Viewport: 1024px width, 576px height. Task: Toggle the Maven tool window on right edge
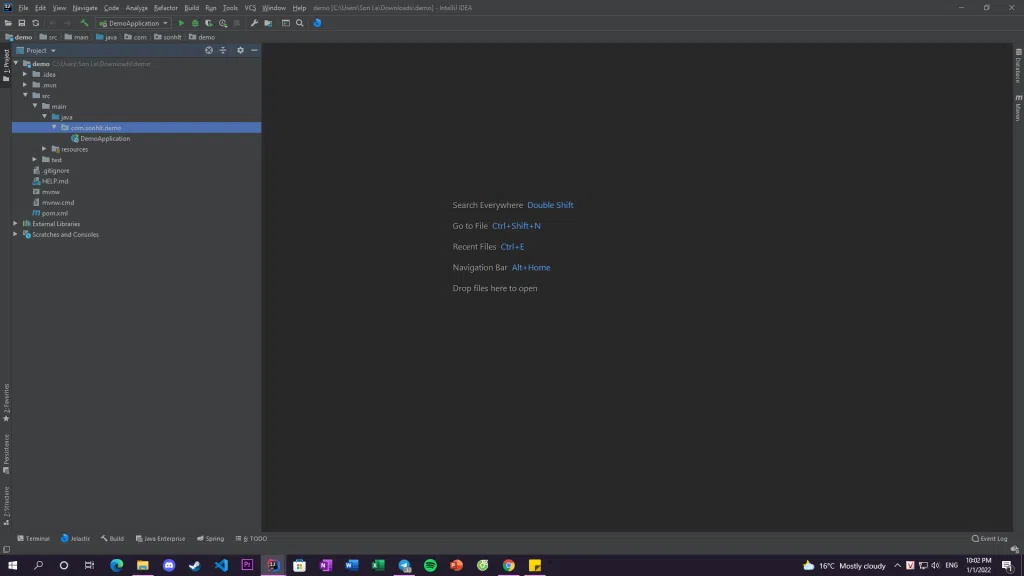1018,110
